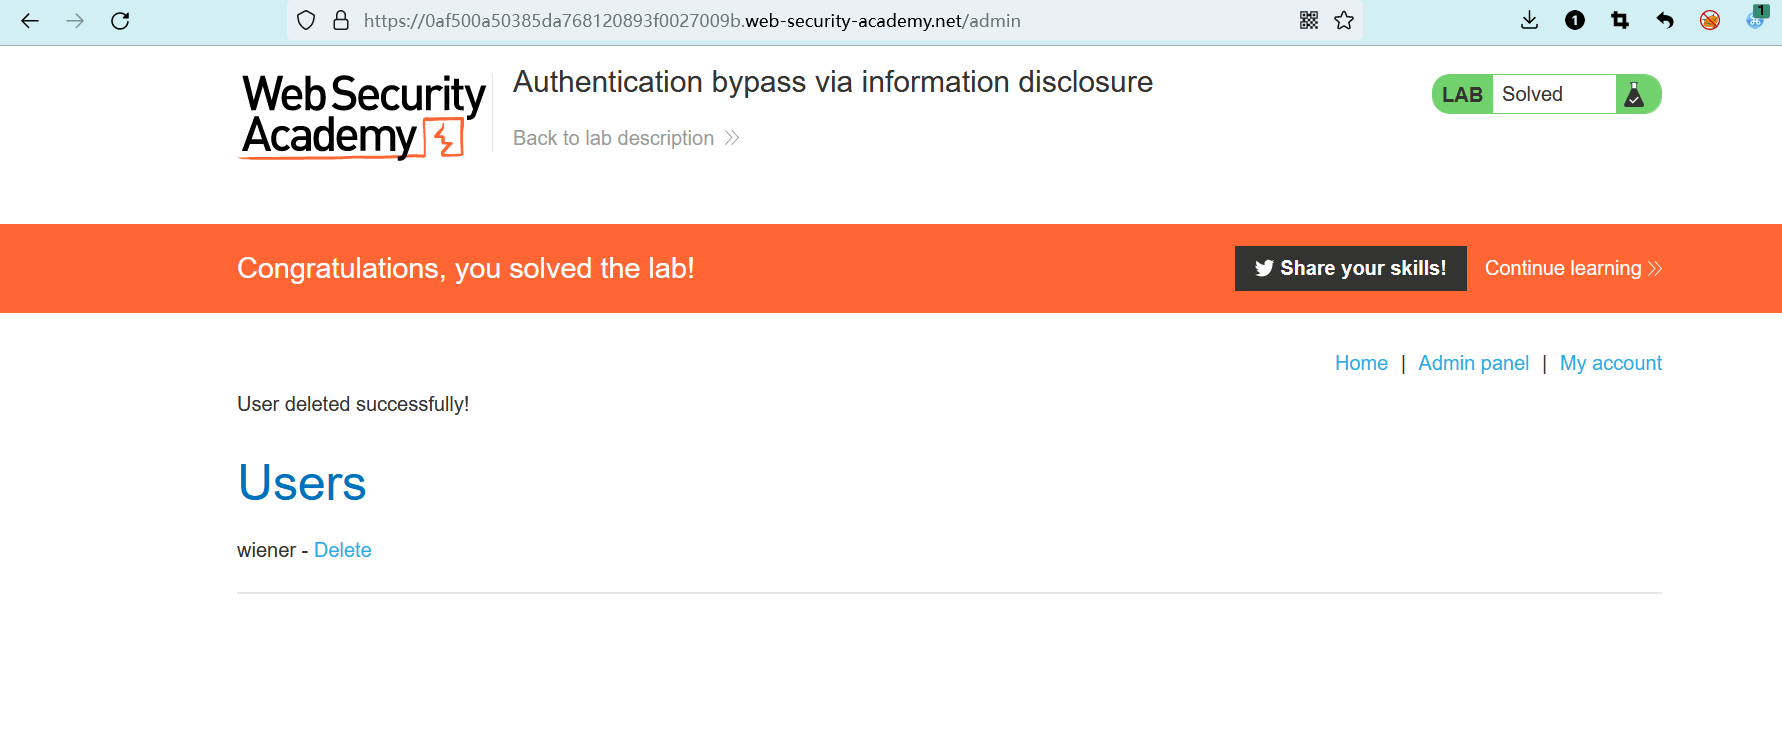
Task: Click the browser forward arrow
Action: pos(75,20)
